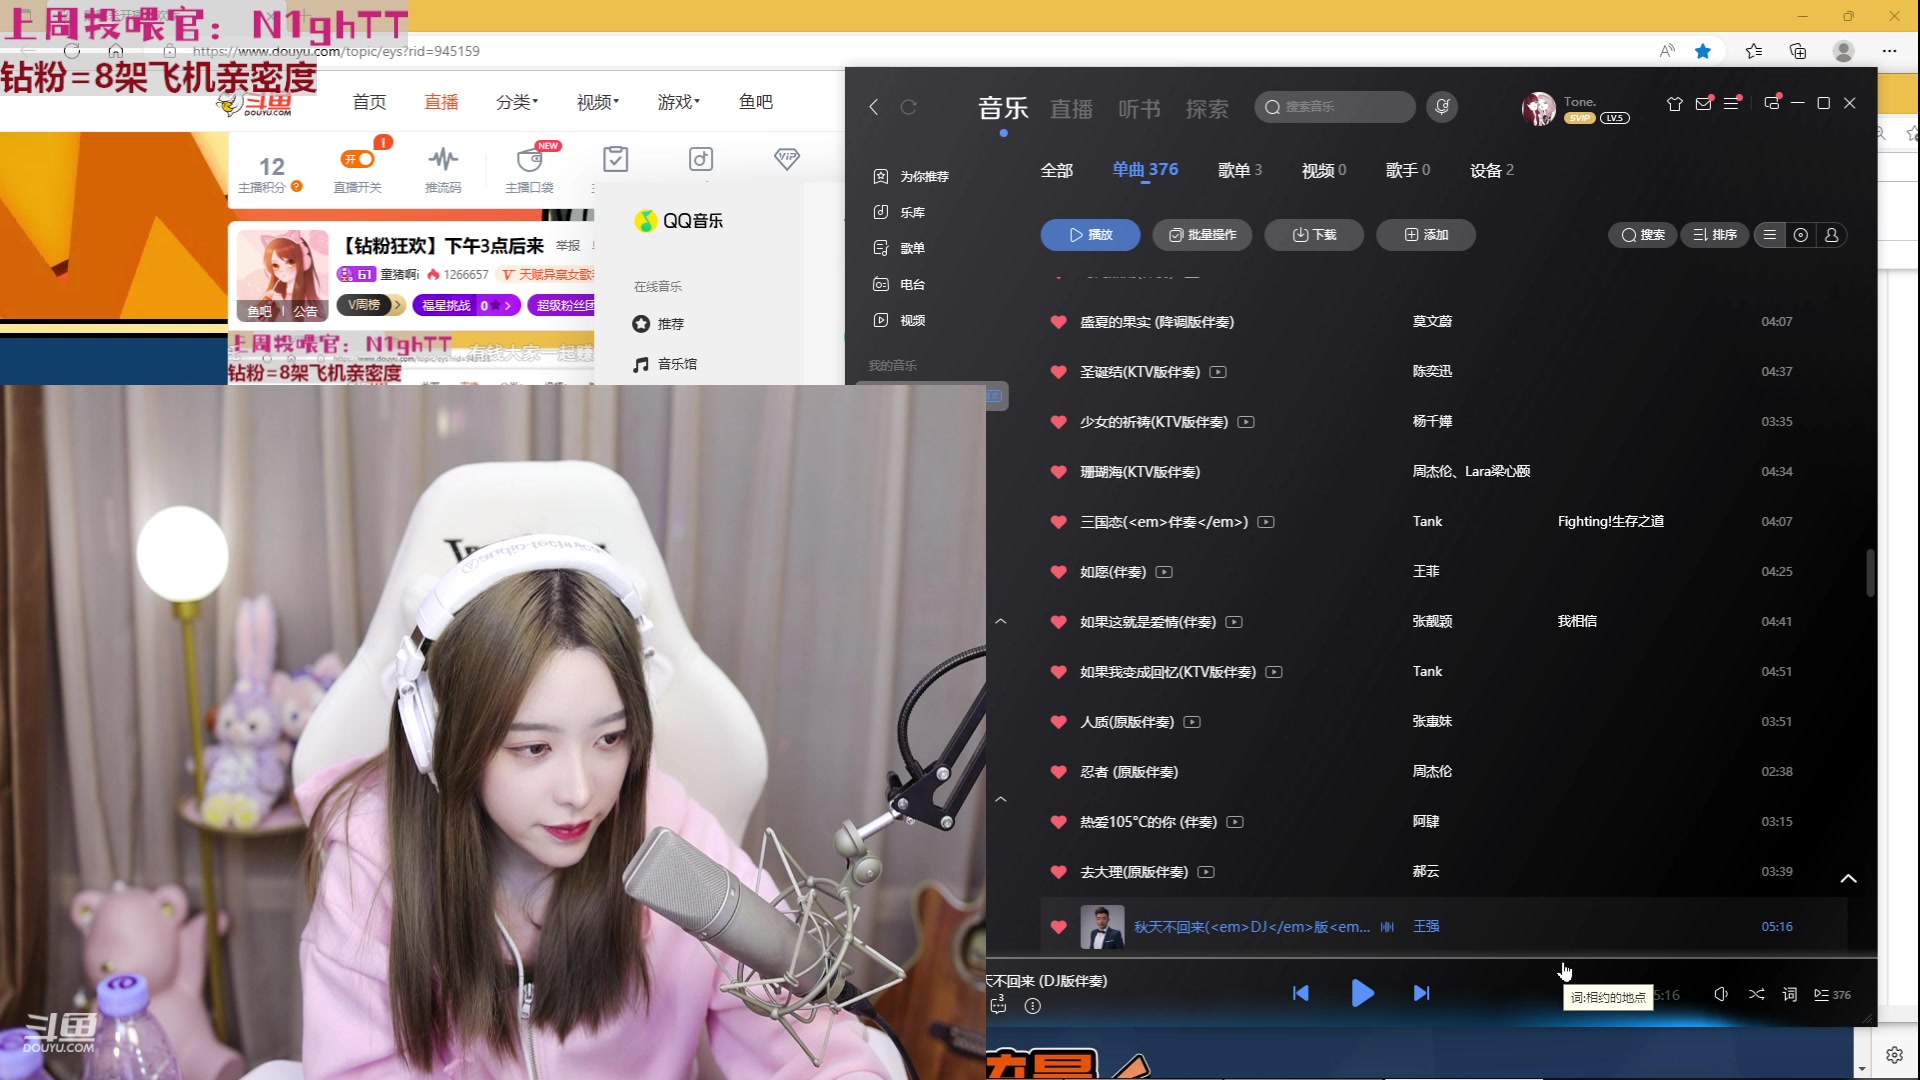Image resolution: width=1920 pixels, height=1080 pixels.
Task: Expand the 视频 dropdown in Douyu navbar
Action: click(597, 101)
